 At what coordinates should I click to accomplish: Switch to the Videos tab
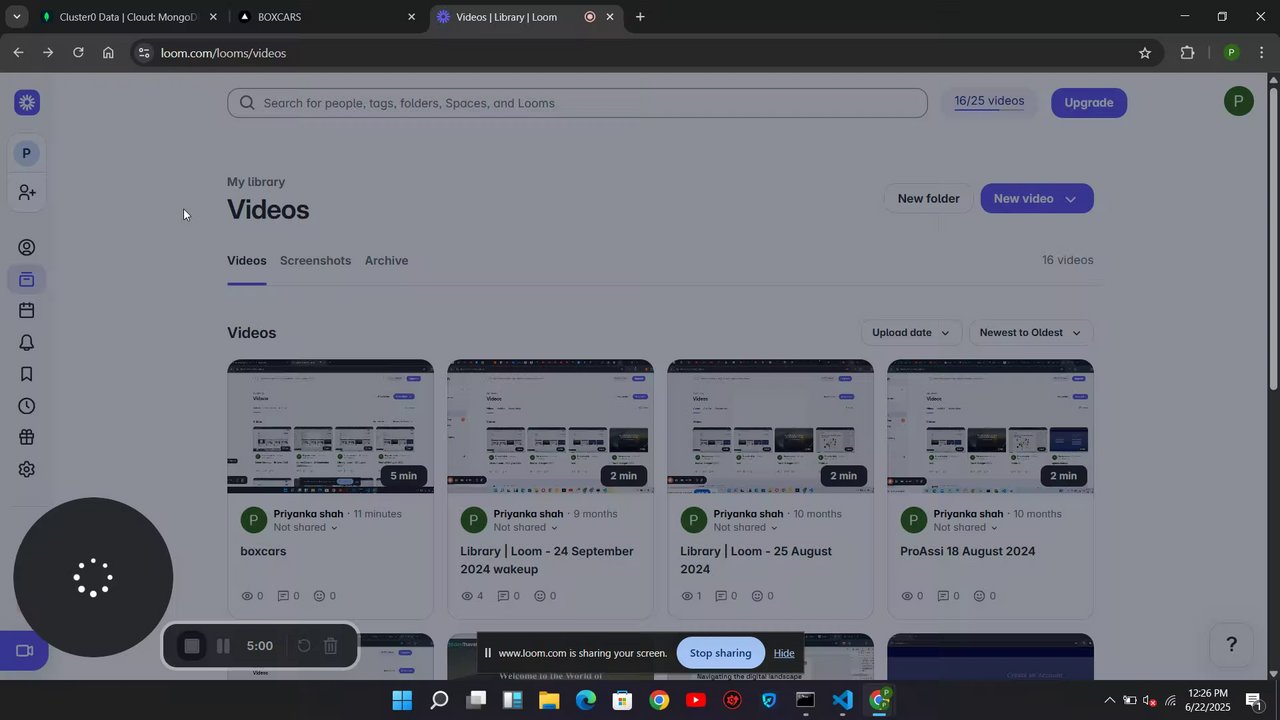point(246,261)
